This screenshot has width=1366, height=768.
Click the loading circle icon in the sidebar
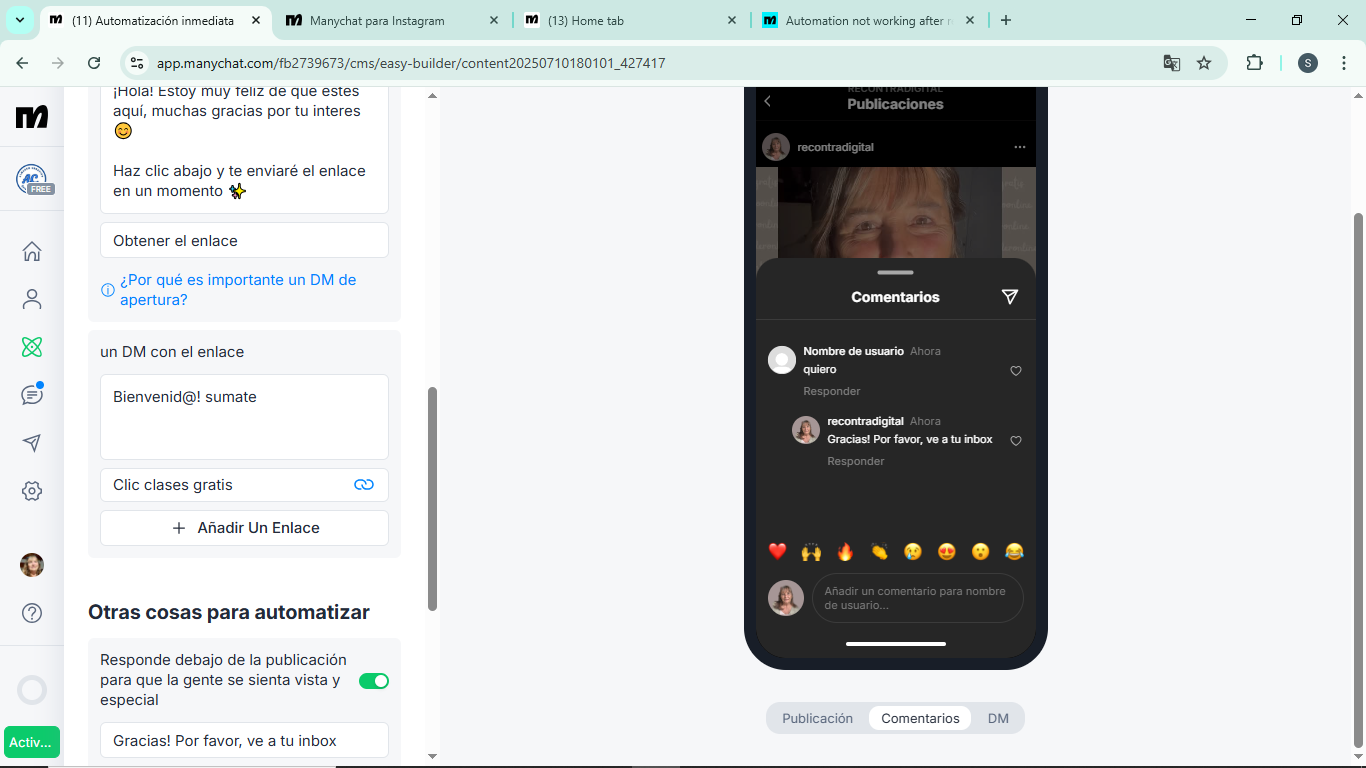32,690
